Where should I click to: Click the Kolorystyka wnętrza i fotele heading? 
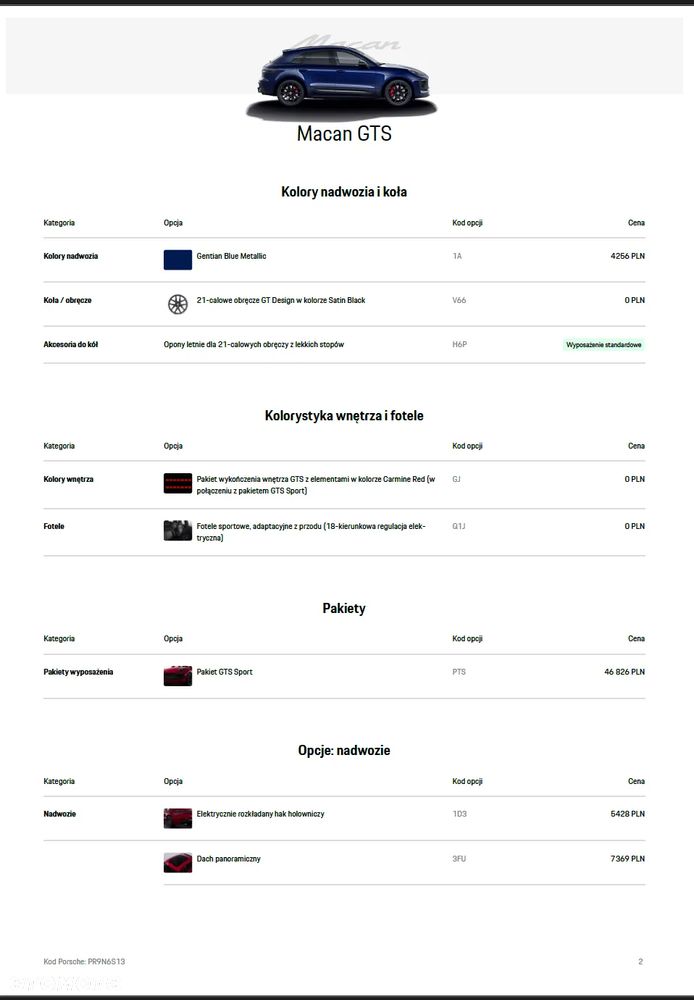(x=344, y=415)
